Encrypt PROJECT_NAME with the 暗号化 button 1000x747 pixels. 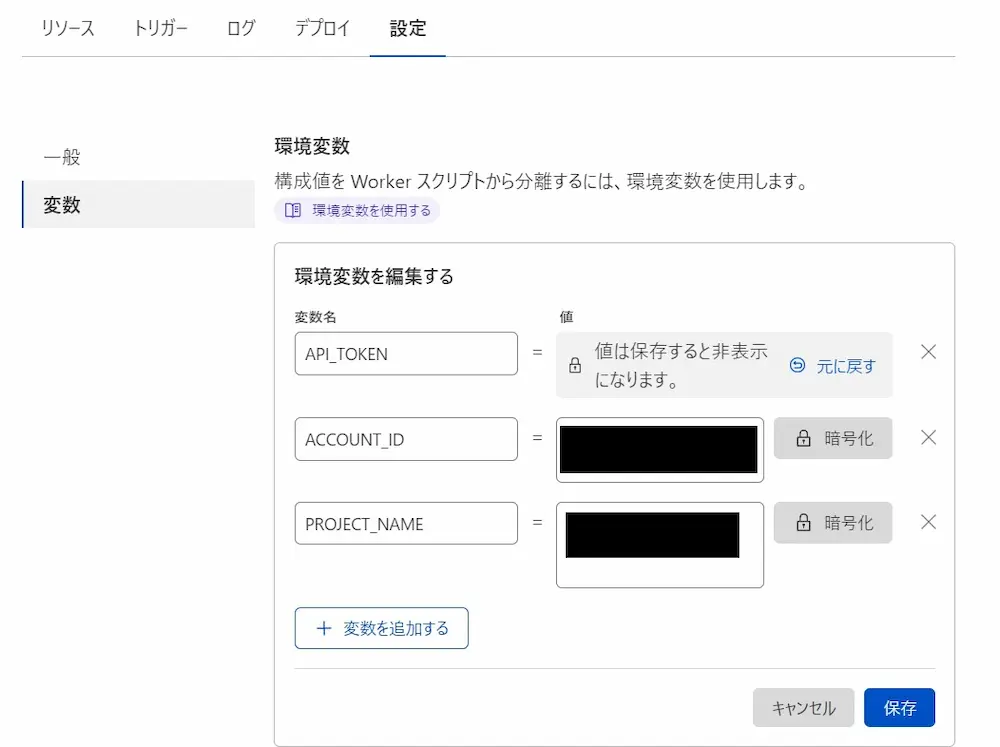tap(832, 523)
